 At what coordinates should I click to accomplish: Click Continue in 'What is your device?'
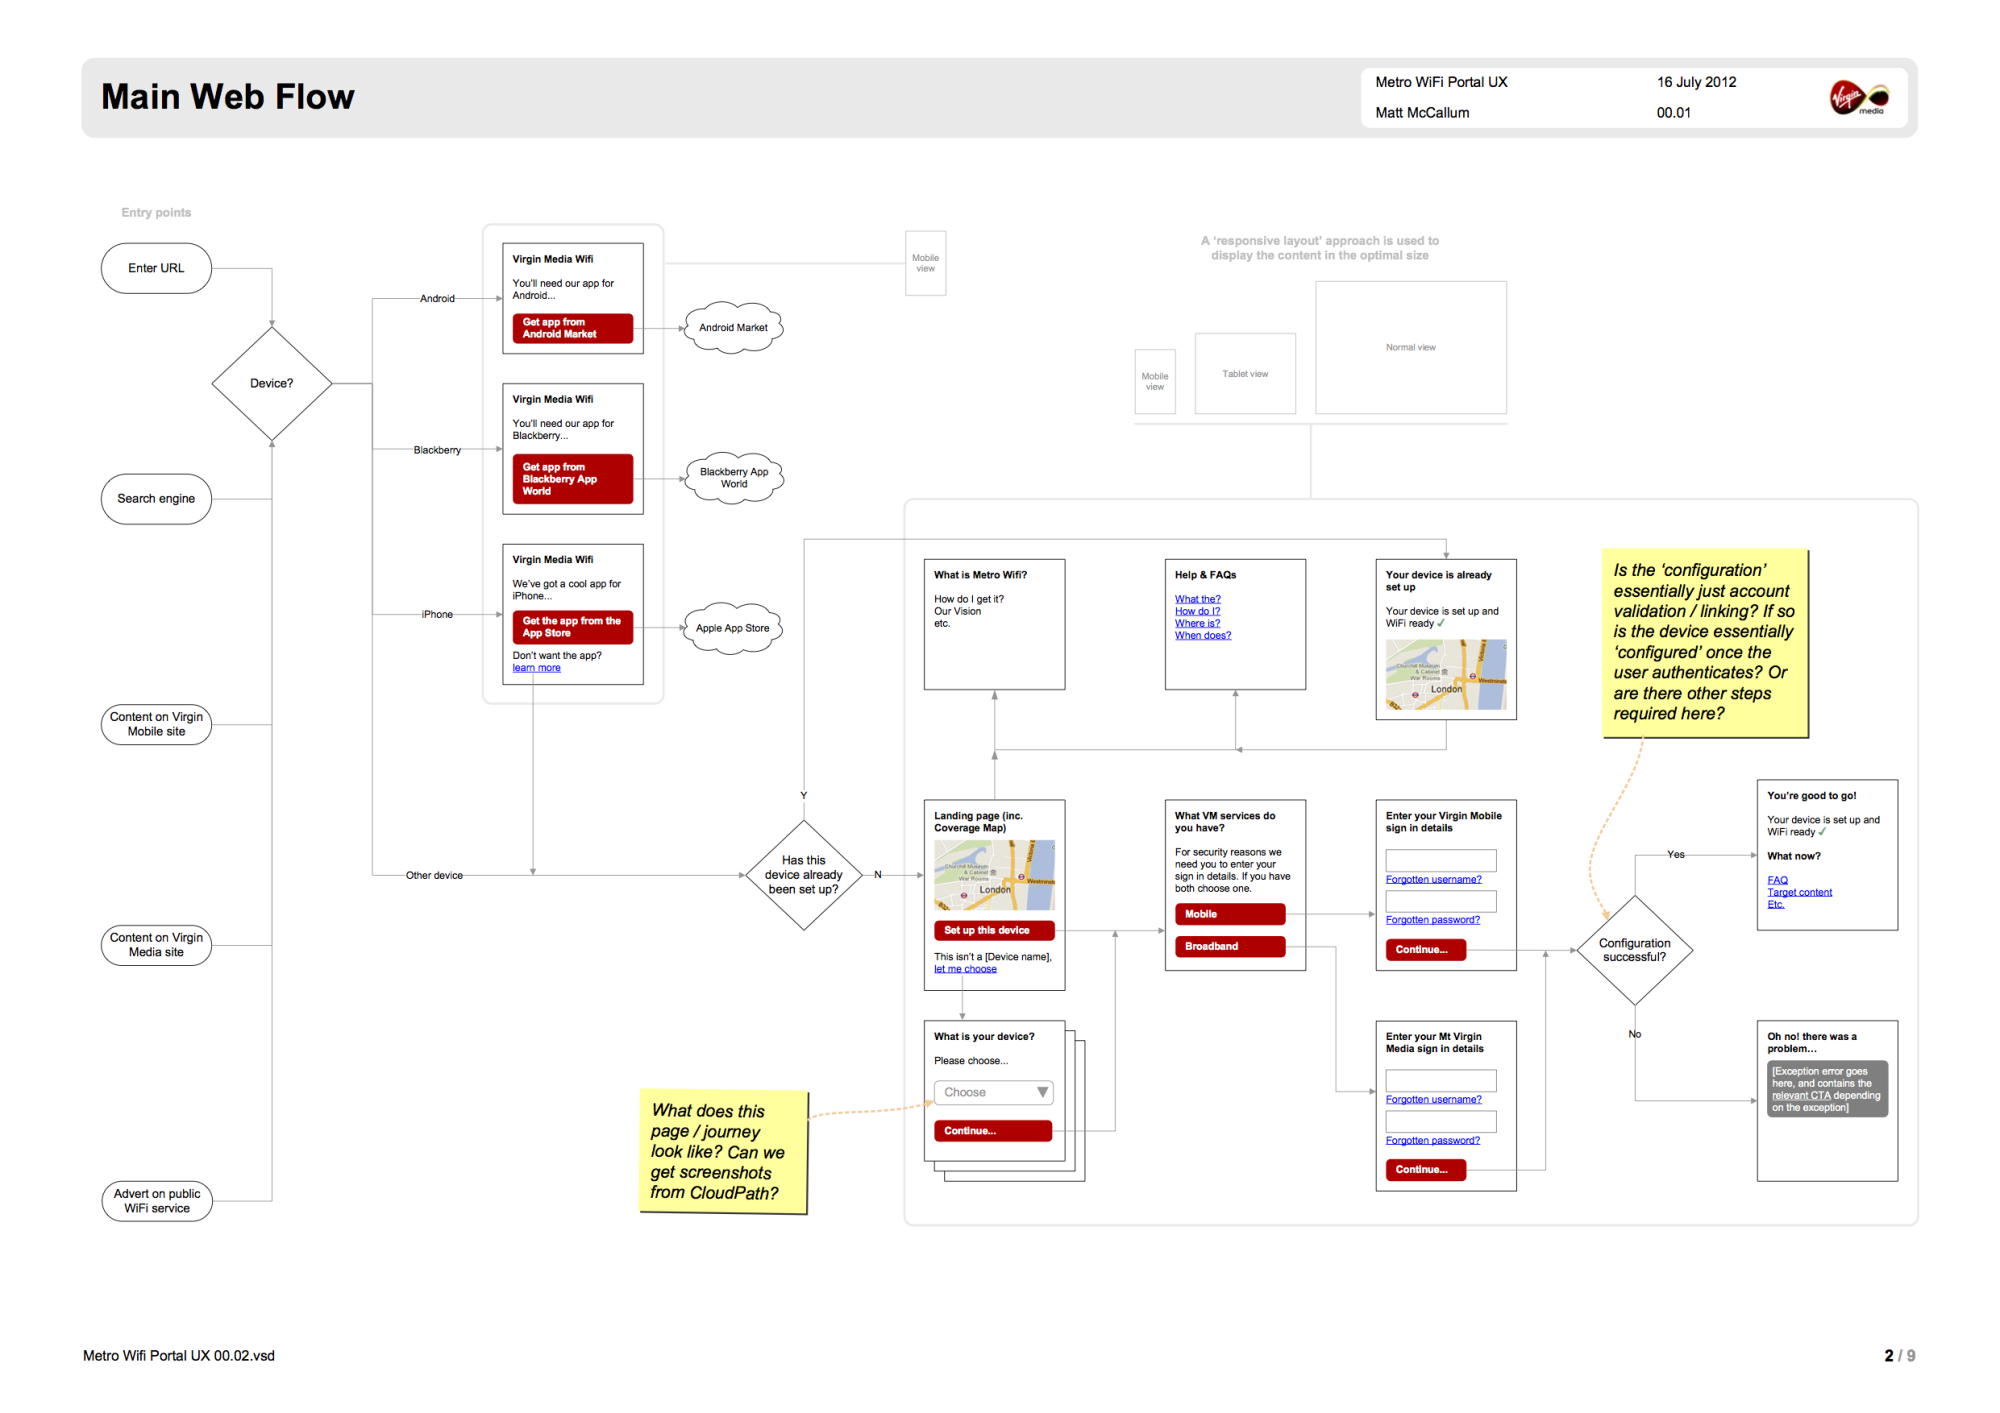click(992, 1131)
